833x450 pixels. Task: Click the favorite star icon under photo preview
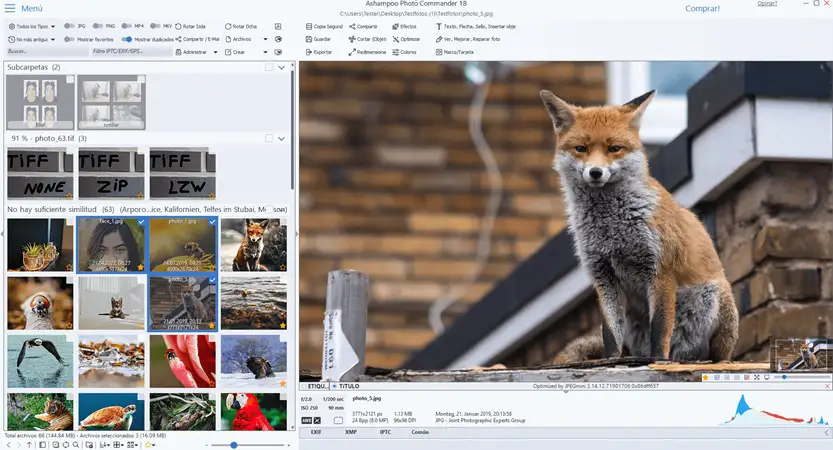point(706,377)
